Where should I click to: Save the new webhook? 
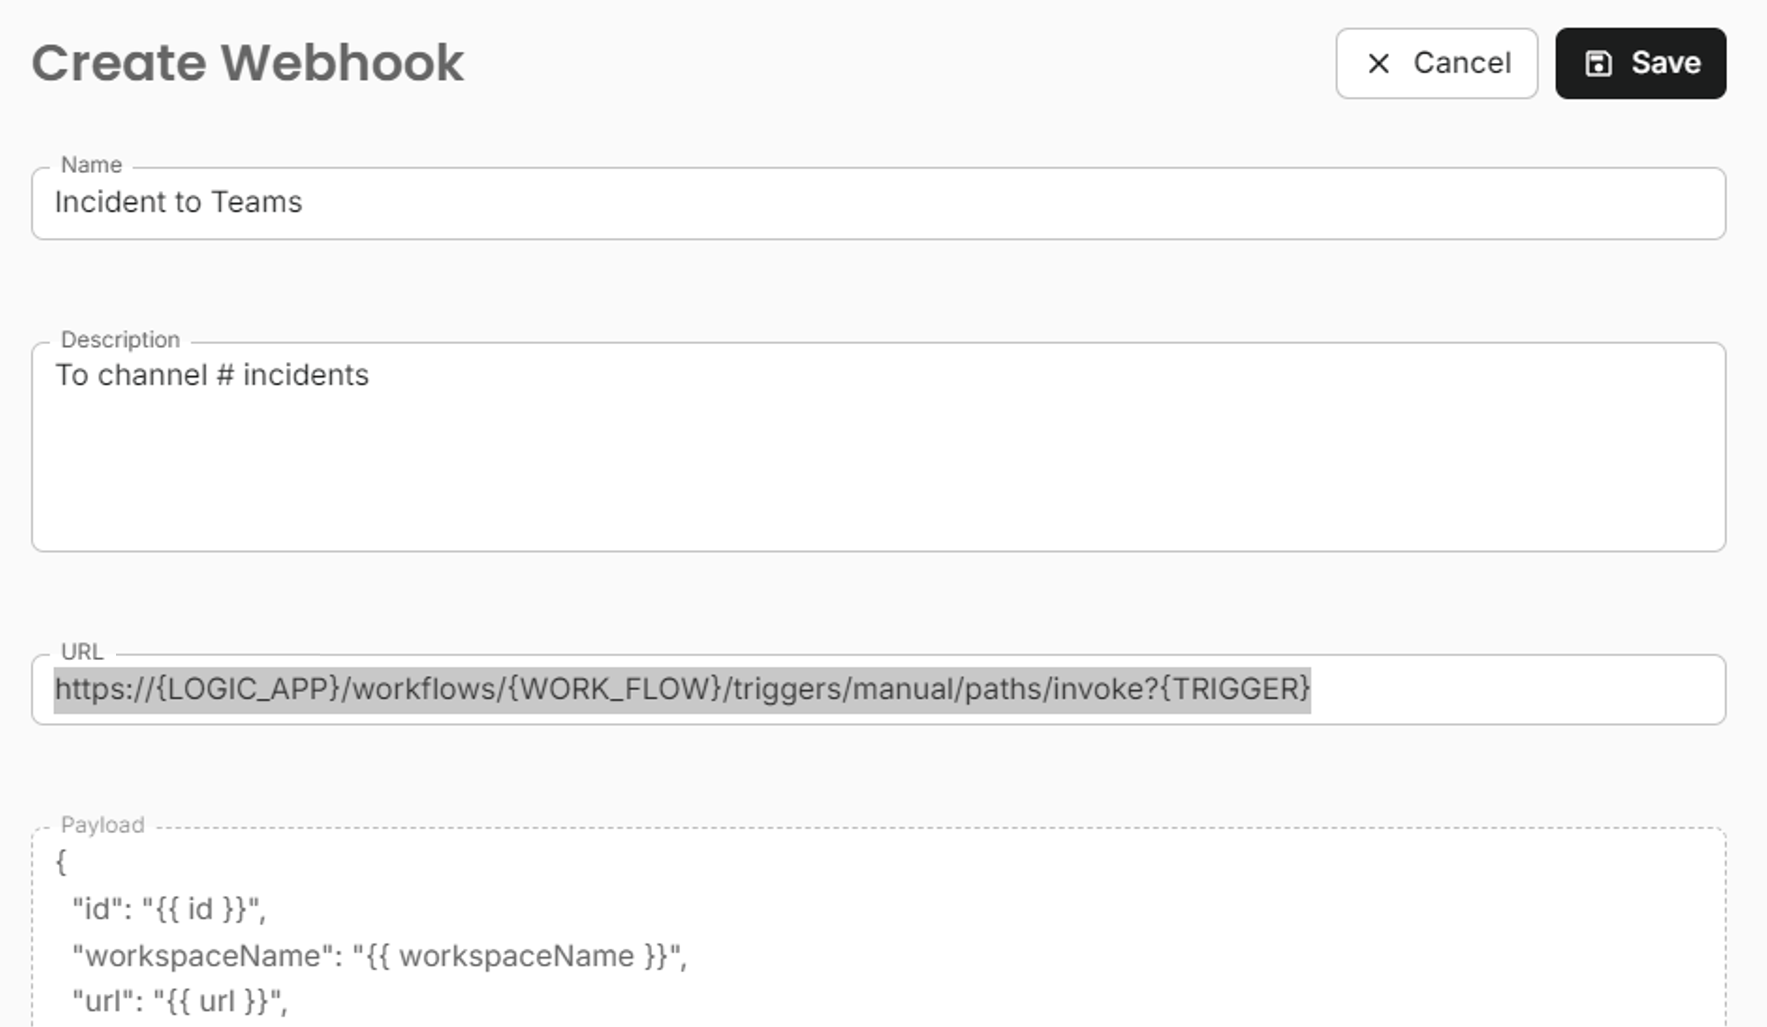(1640, 63)
